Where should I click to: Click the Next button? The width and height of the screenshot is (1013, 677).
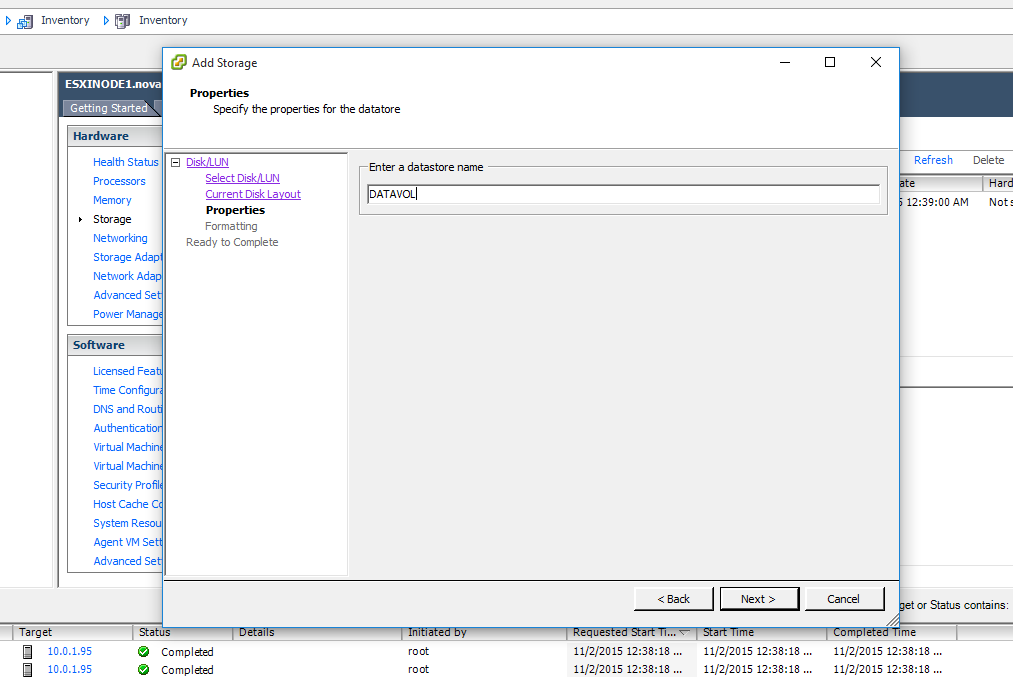(759, 599)
